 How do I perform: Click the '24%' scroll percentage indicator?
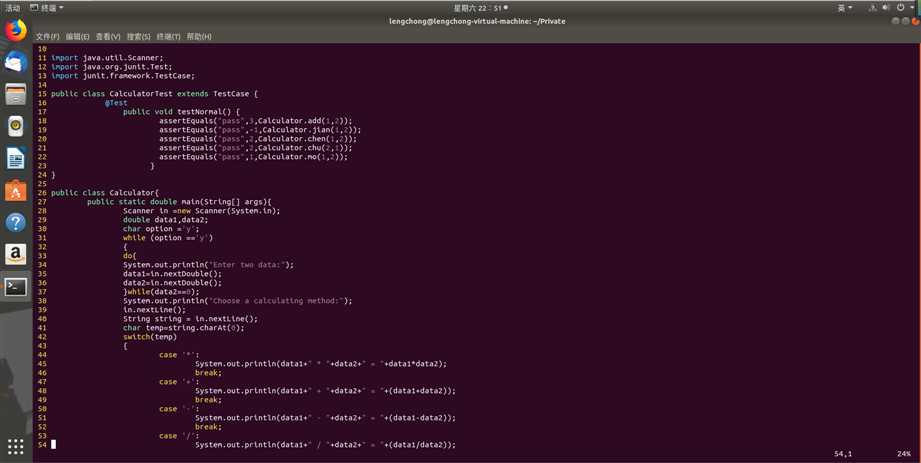[904, 454]
